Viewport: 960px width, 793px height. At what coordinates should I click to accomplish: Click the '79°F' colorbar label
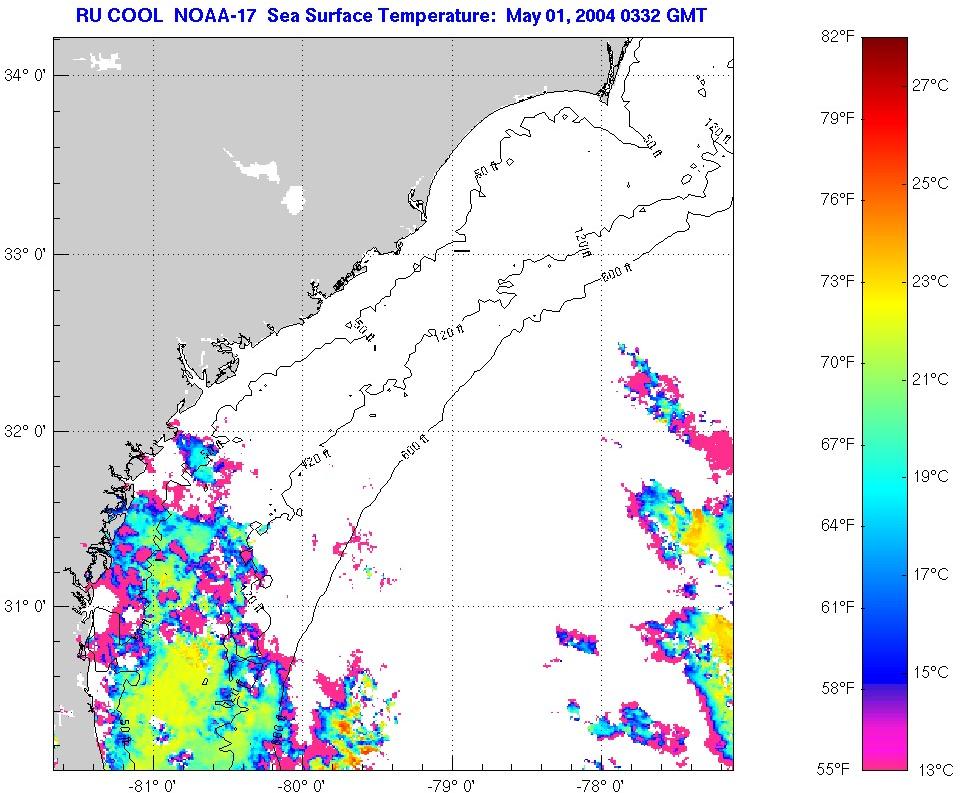coord(838,118)
